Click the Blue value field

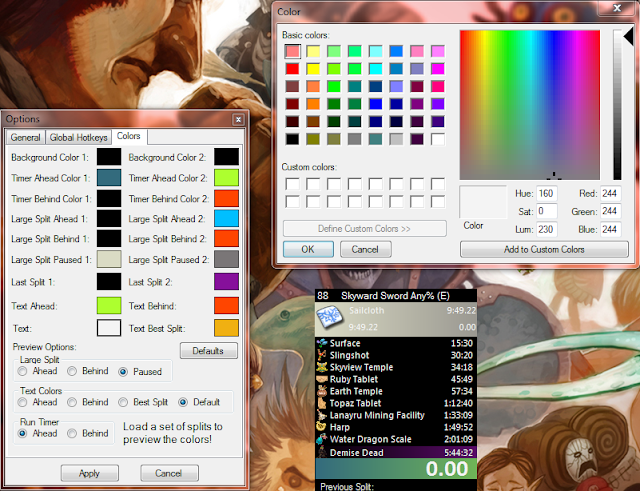coord(611,229)
